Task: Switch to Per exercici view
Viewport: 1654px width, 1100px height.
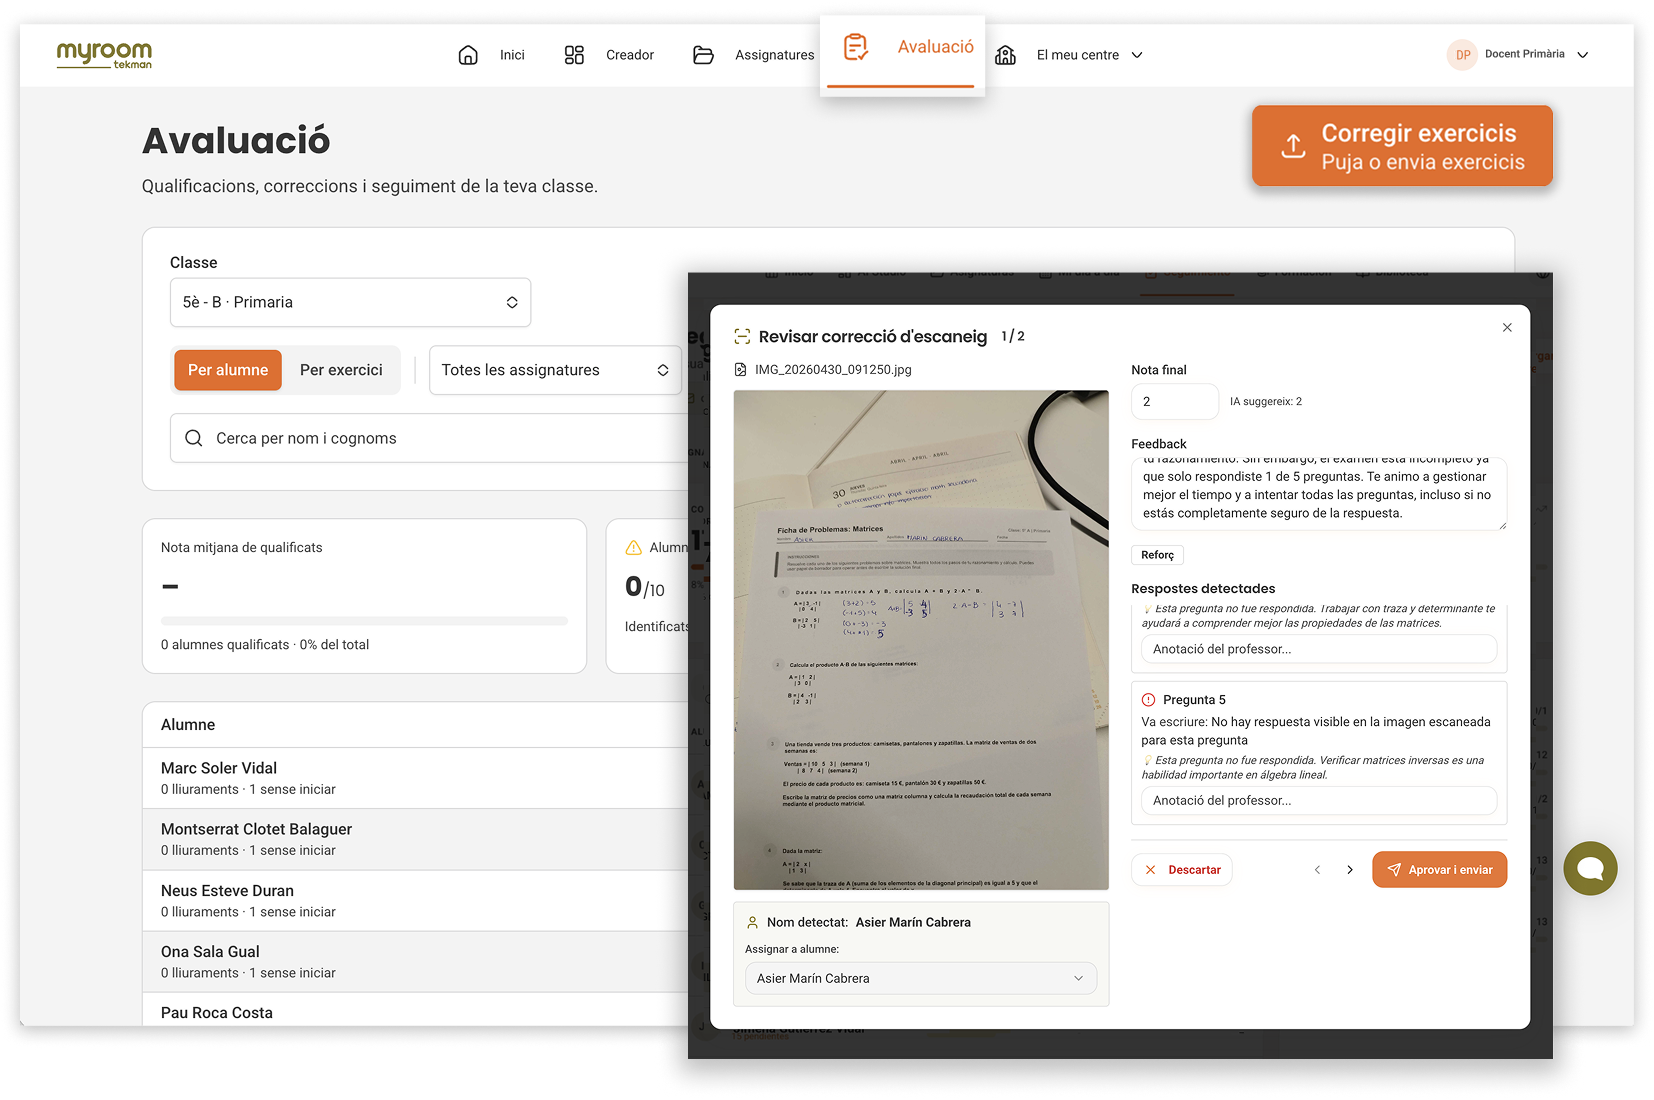Action: (x=341, y=370)
